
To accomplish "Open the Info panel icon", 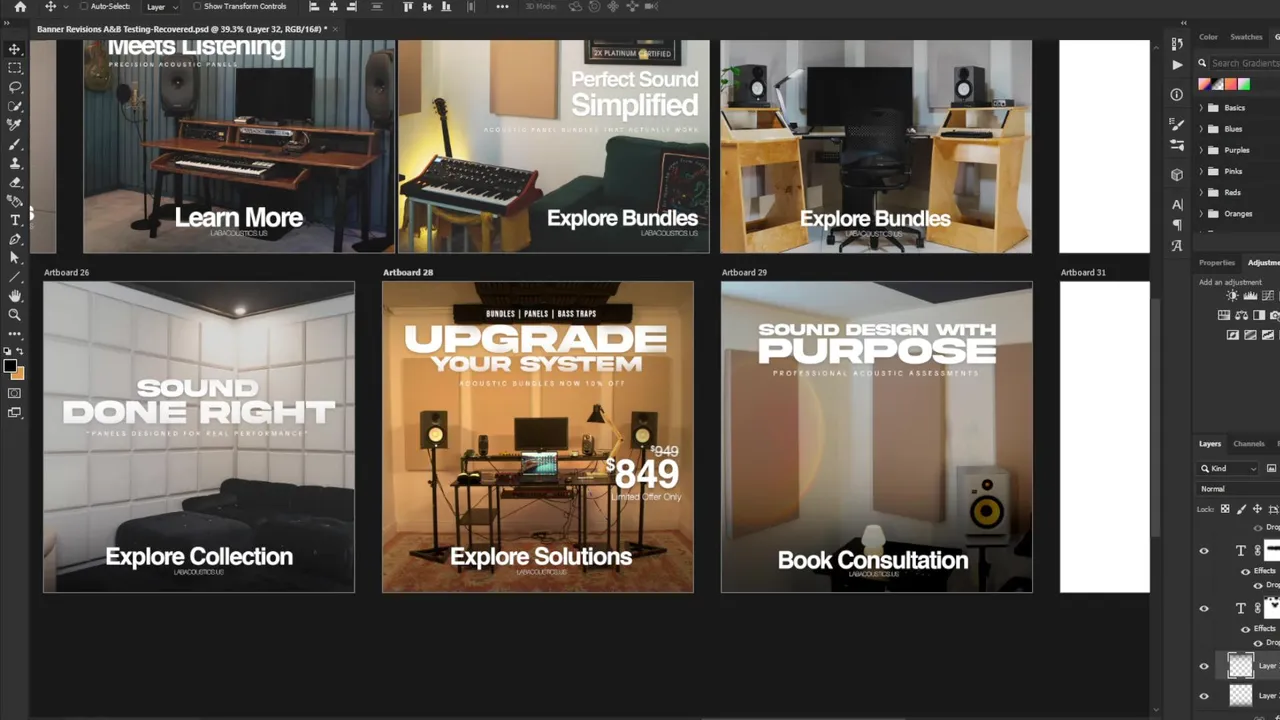I will point(1177,94).
